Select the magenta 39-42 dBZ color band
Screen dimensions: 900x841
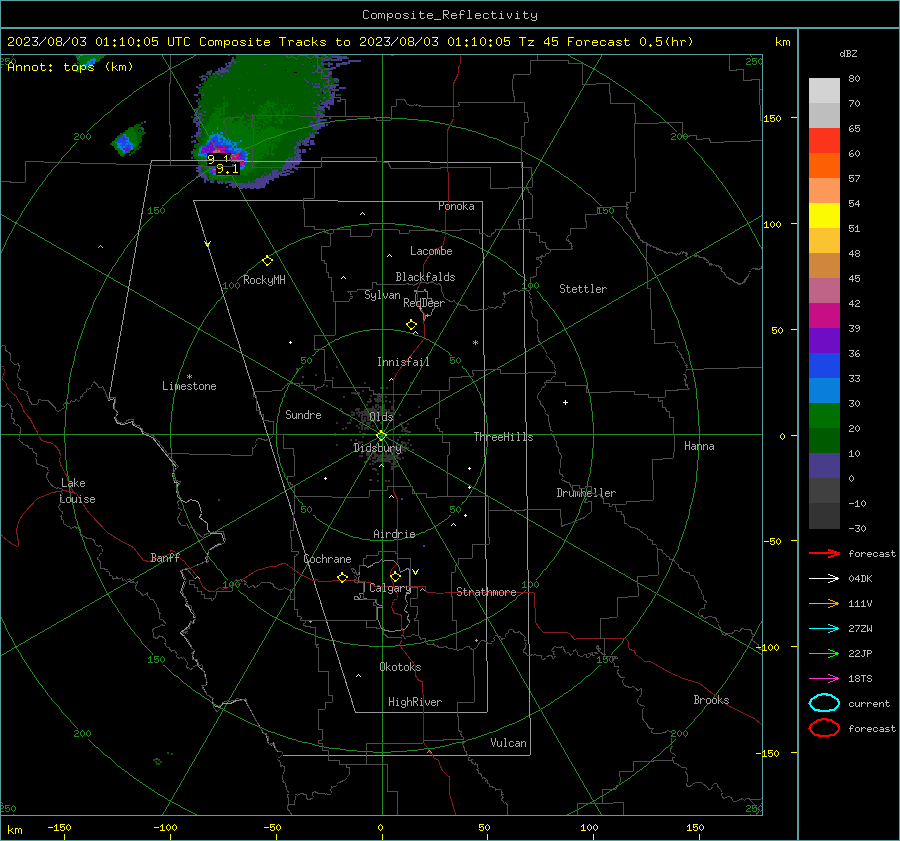click(x=824, y=316)
